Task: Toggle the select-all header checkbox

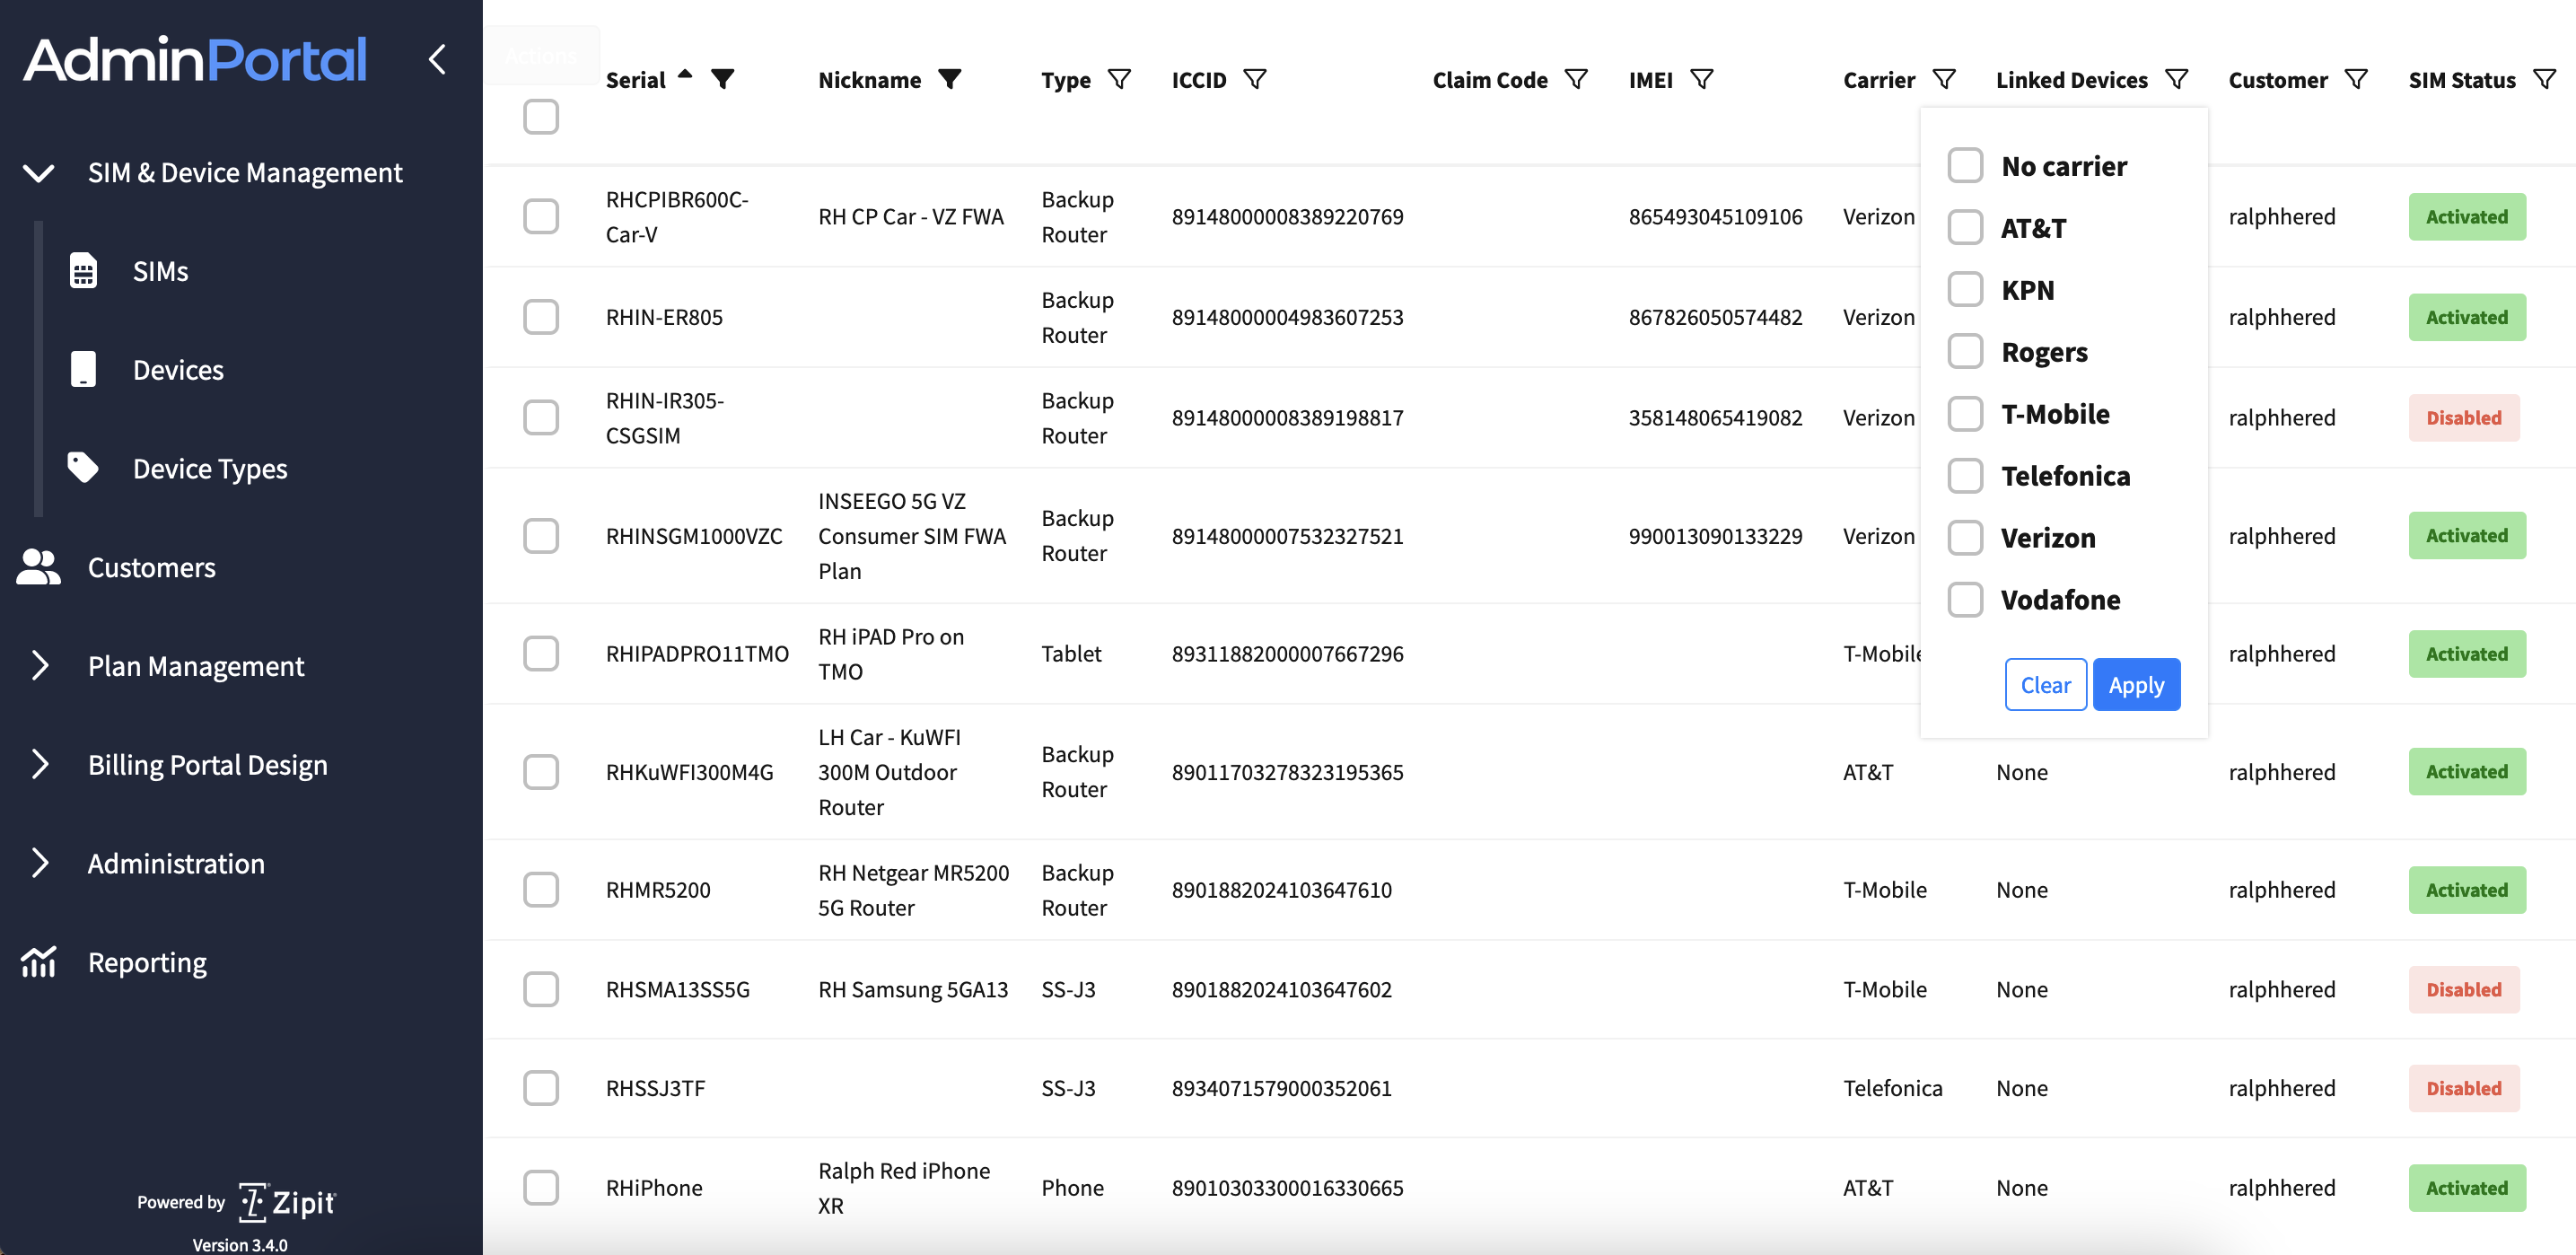Action: [541, 117]
